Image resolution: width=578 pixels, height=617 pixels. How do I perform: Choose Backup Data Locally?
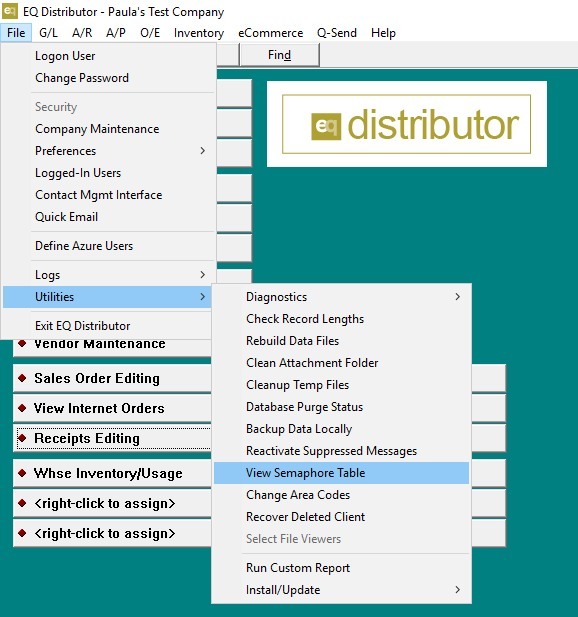point(341,429)
